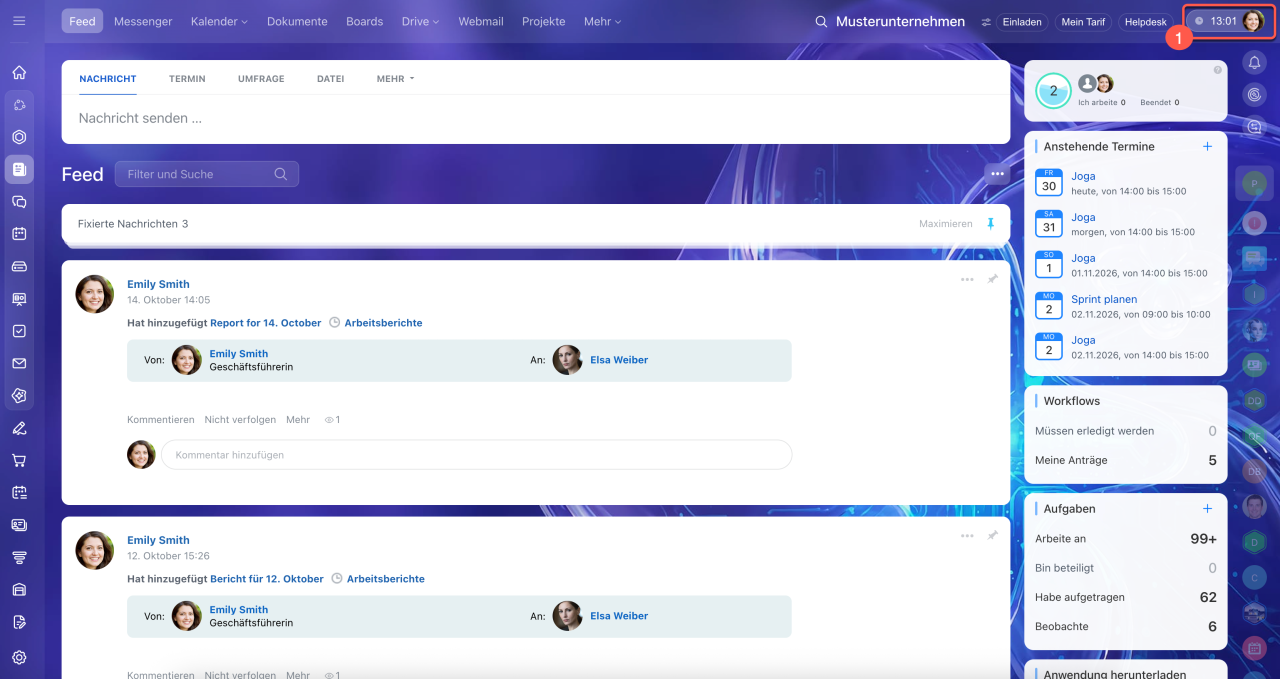Add a new task with Aufgaben plus

click(x=1207, y=508)
